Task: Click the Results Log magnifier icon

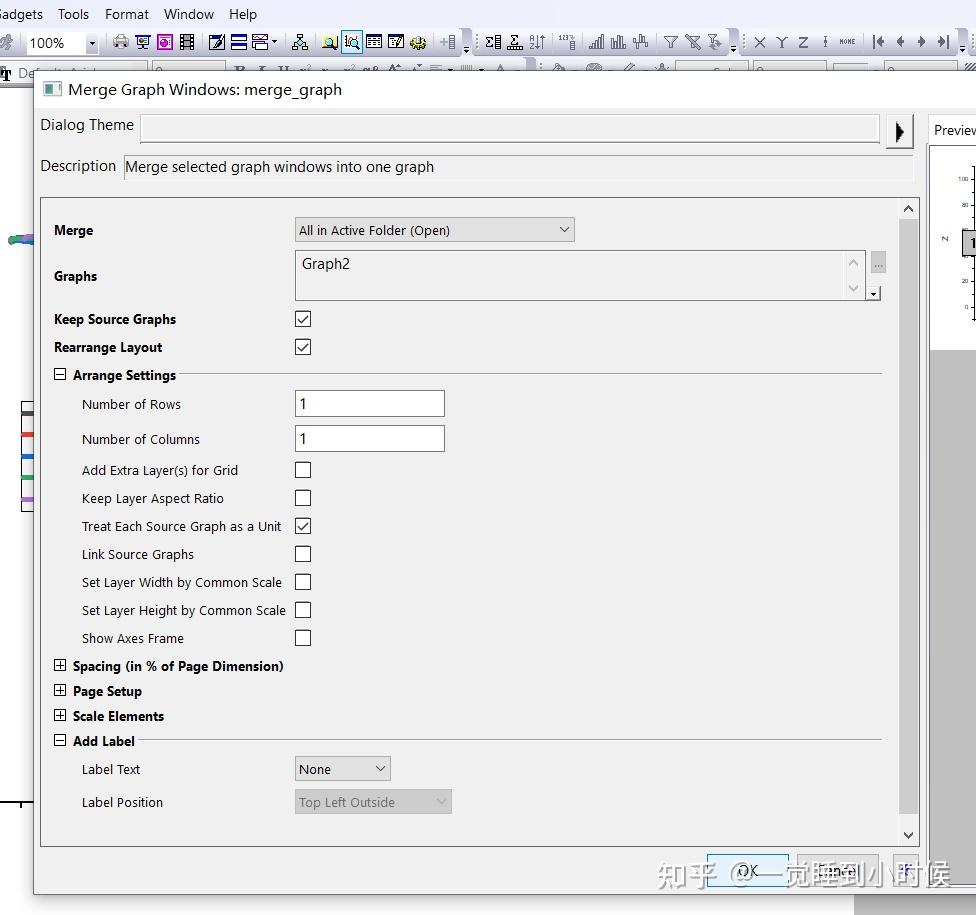Action: 330,42
